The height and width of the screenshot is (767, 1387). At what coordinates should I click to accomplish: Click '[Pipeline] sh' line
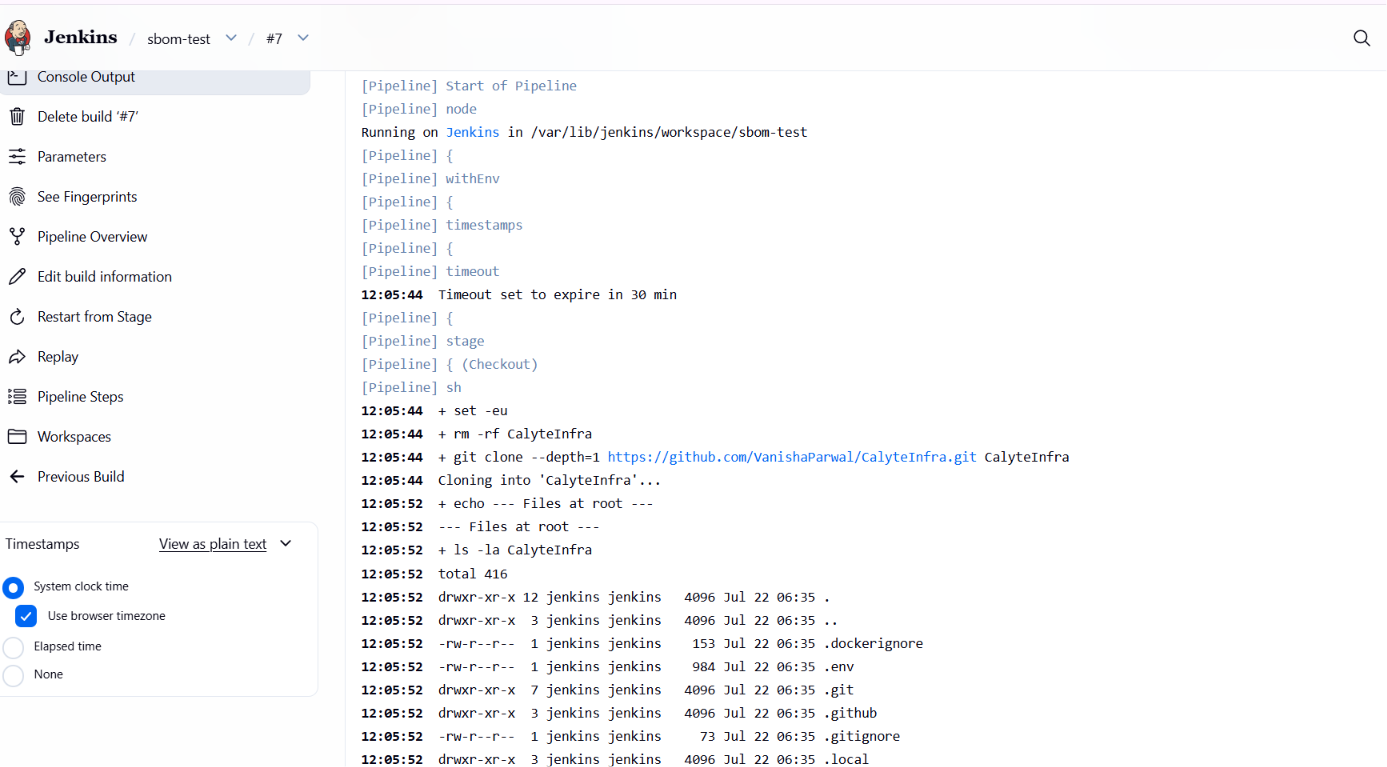point(411,387)
